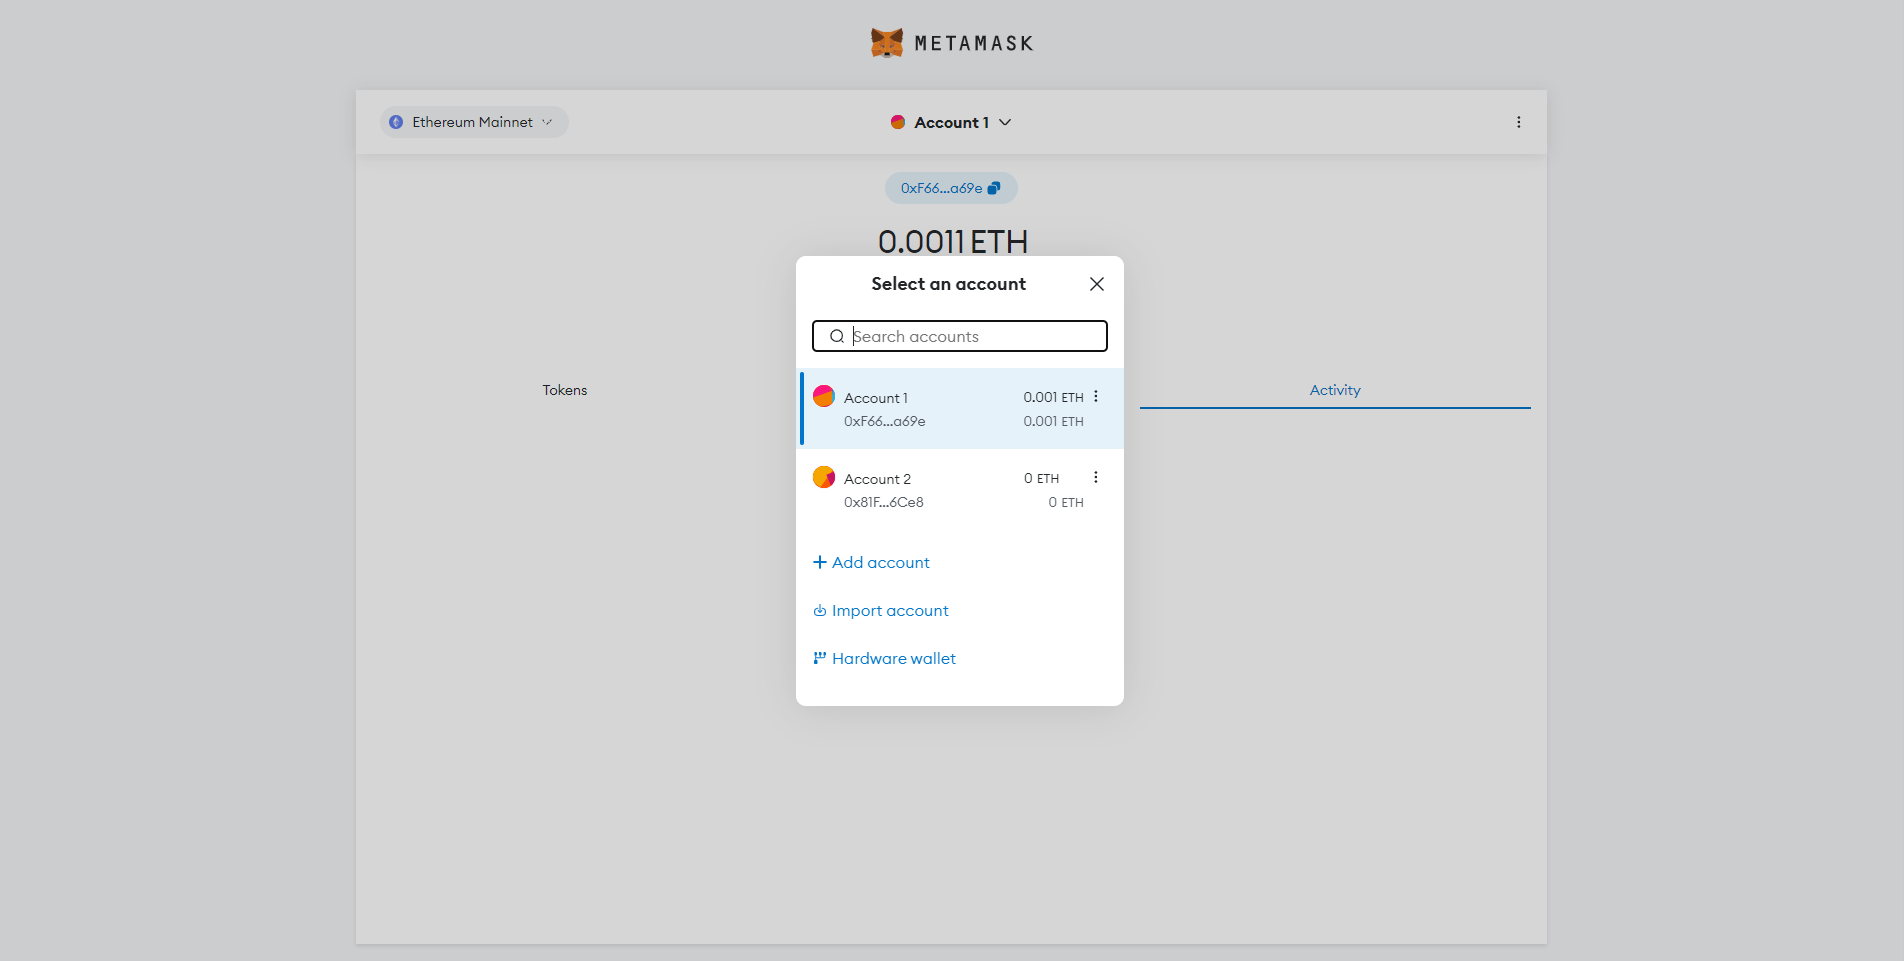1904x961 pixels.
Task: Click the Account 2 avatar in list
Action: (824, 477)
